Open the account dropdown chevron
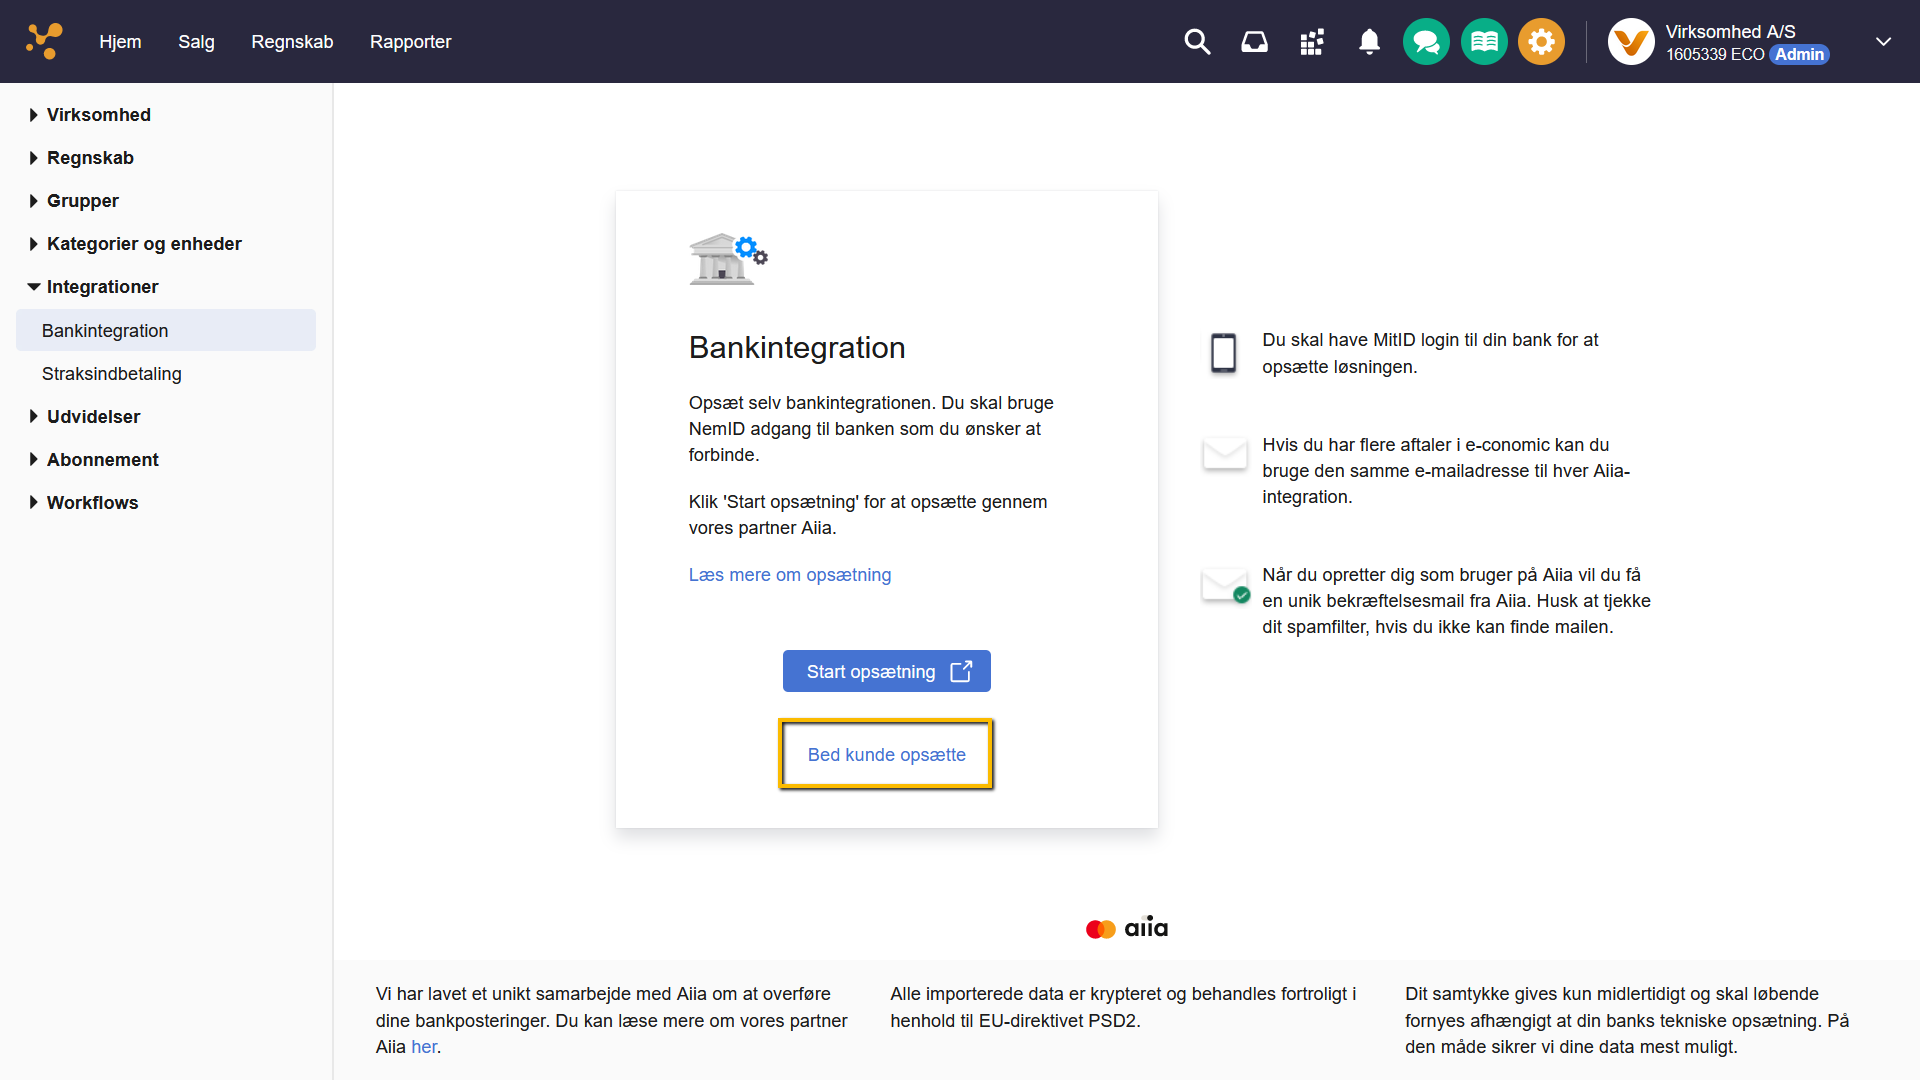The height and width of the screenshot is (1080, 1920). coord(1883,42)
